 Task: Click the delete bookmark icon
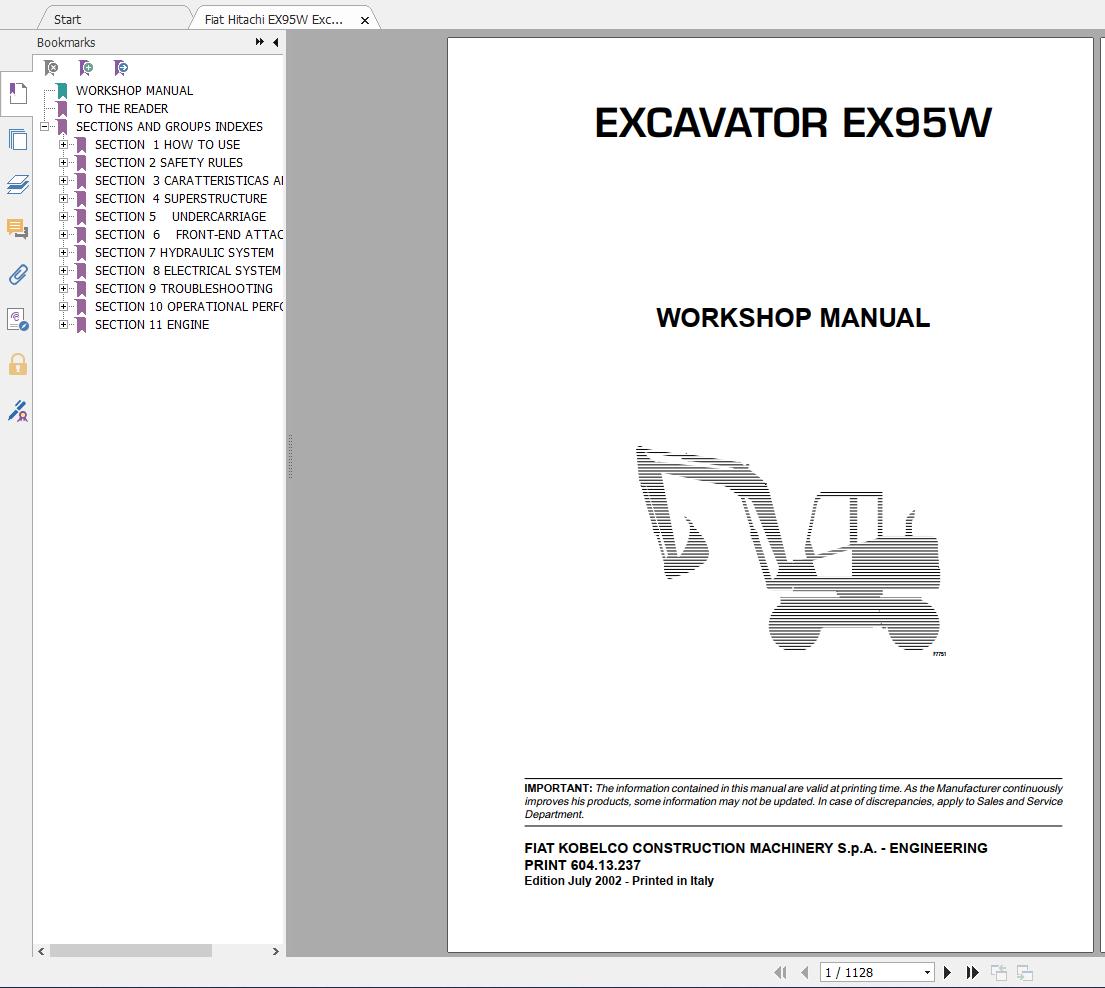pyautogui.click(x=51, y=68)
